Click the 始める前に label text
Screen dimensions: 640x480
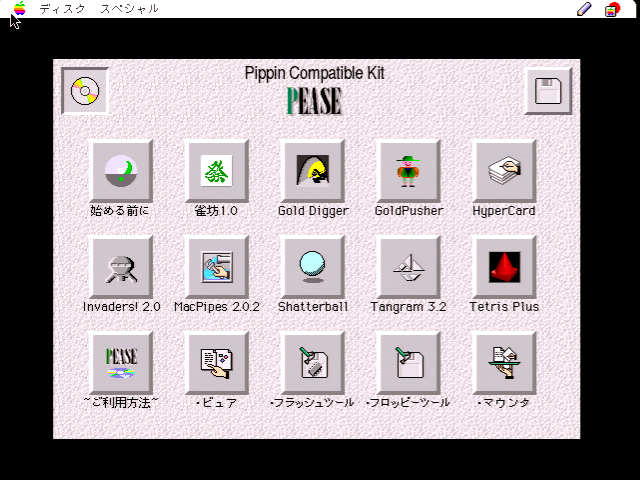click(x=120, y=211)
